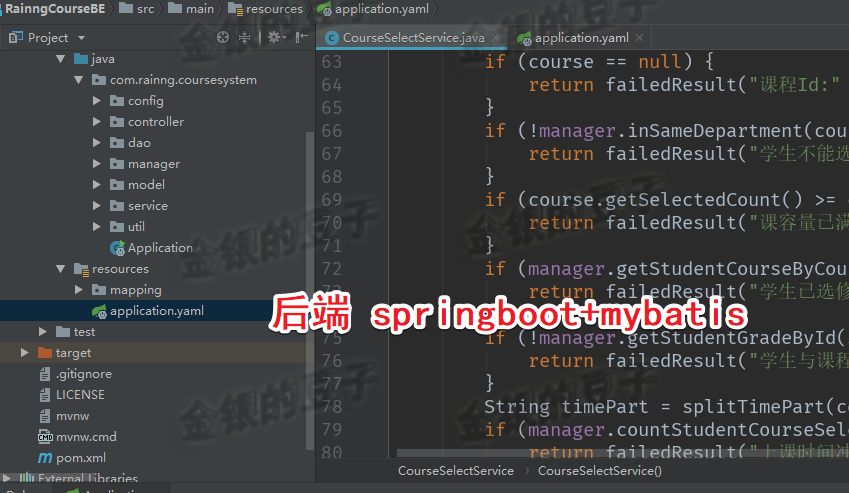Switch to application.yaml editor tab
The width and height of the screenshot is (849, 493).
tap(582, 38)
